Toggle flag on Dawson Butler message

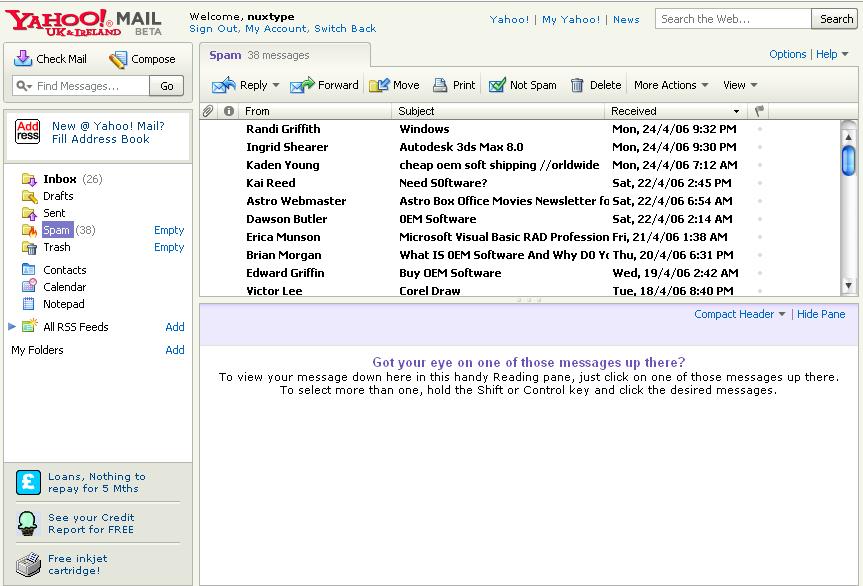(760, 219)
